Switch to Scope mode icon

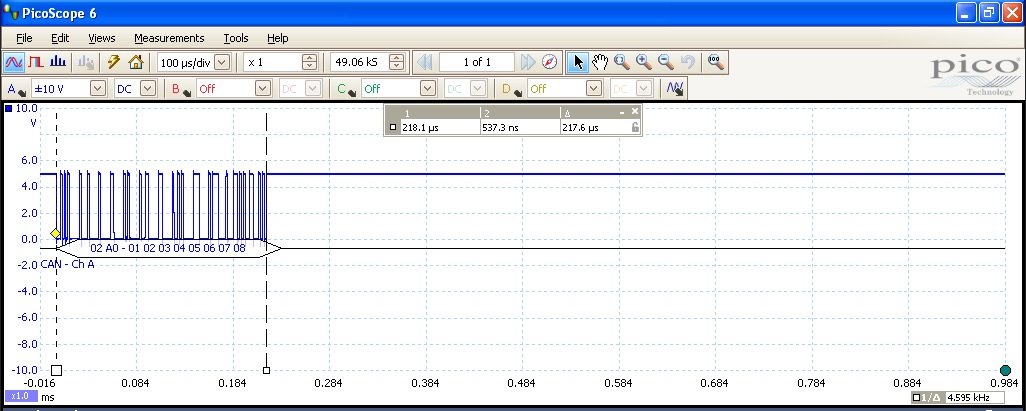click(x=14, y=62)
